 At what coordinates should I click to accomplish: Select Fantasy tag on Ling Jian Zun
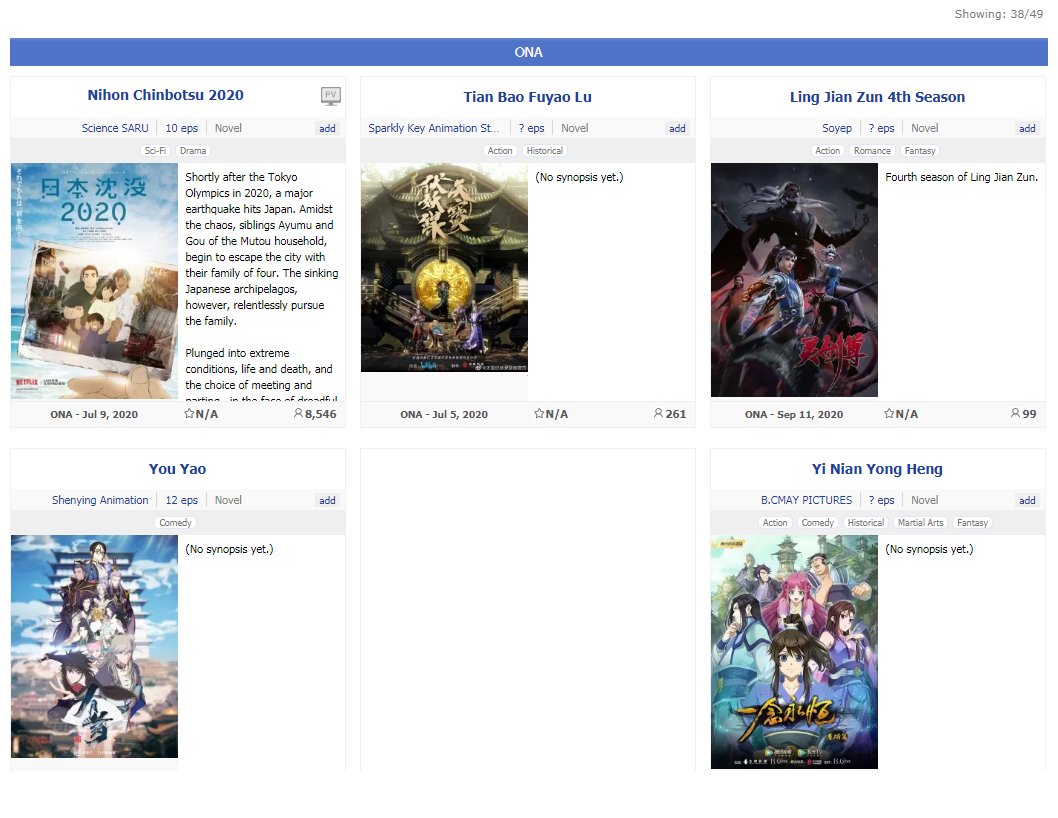coord(920,151)
